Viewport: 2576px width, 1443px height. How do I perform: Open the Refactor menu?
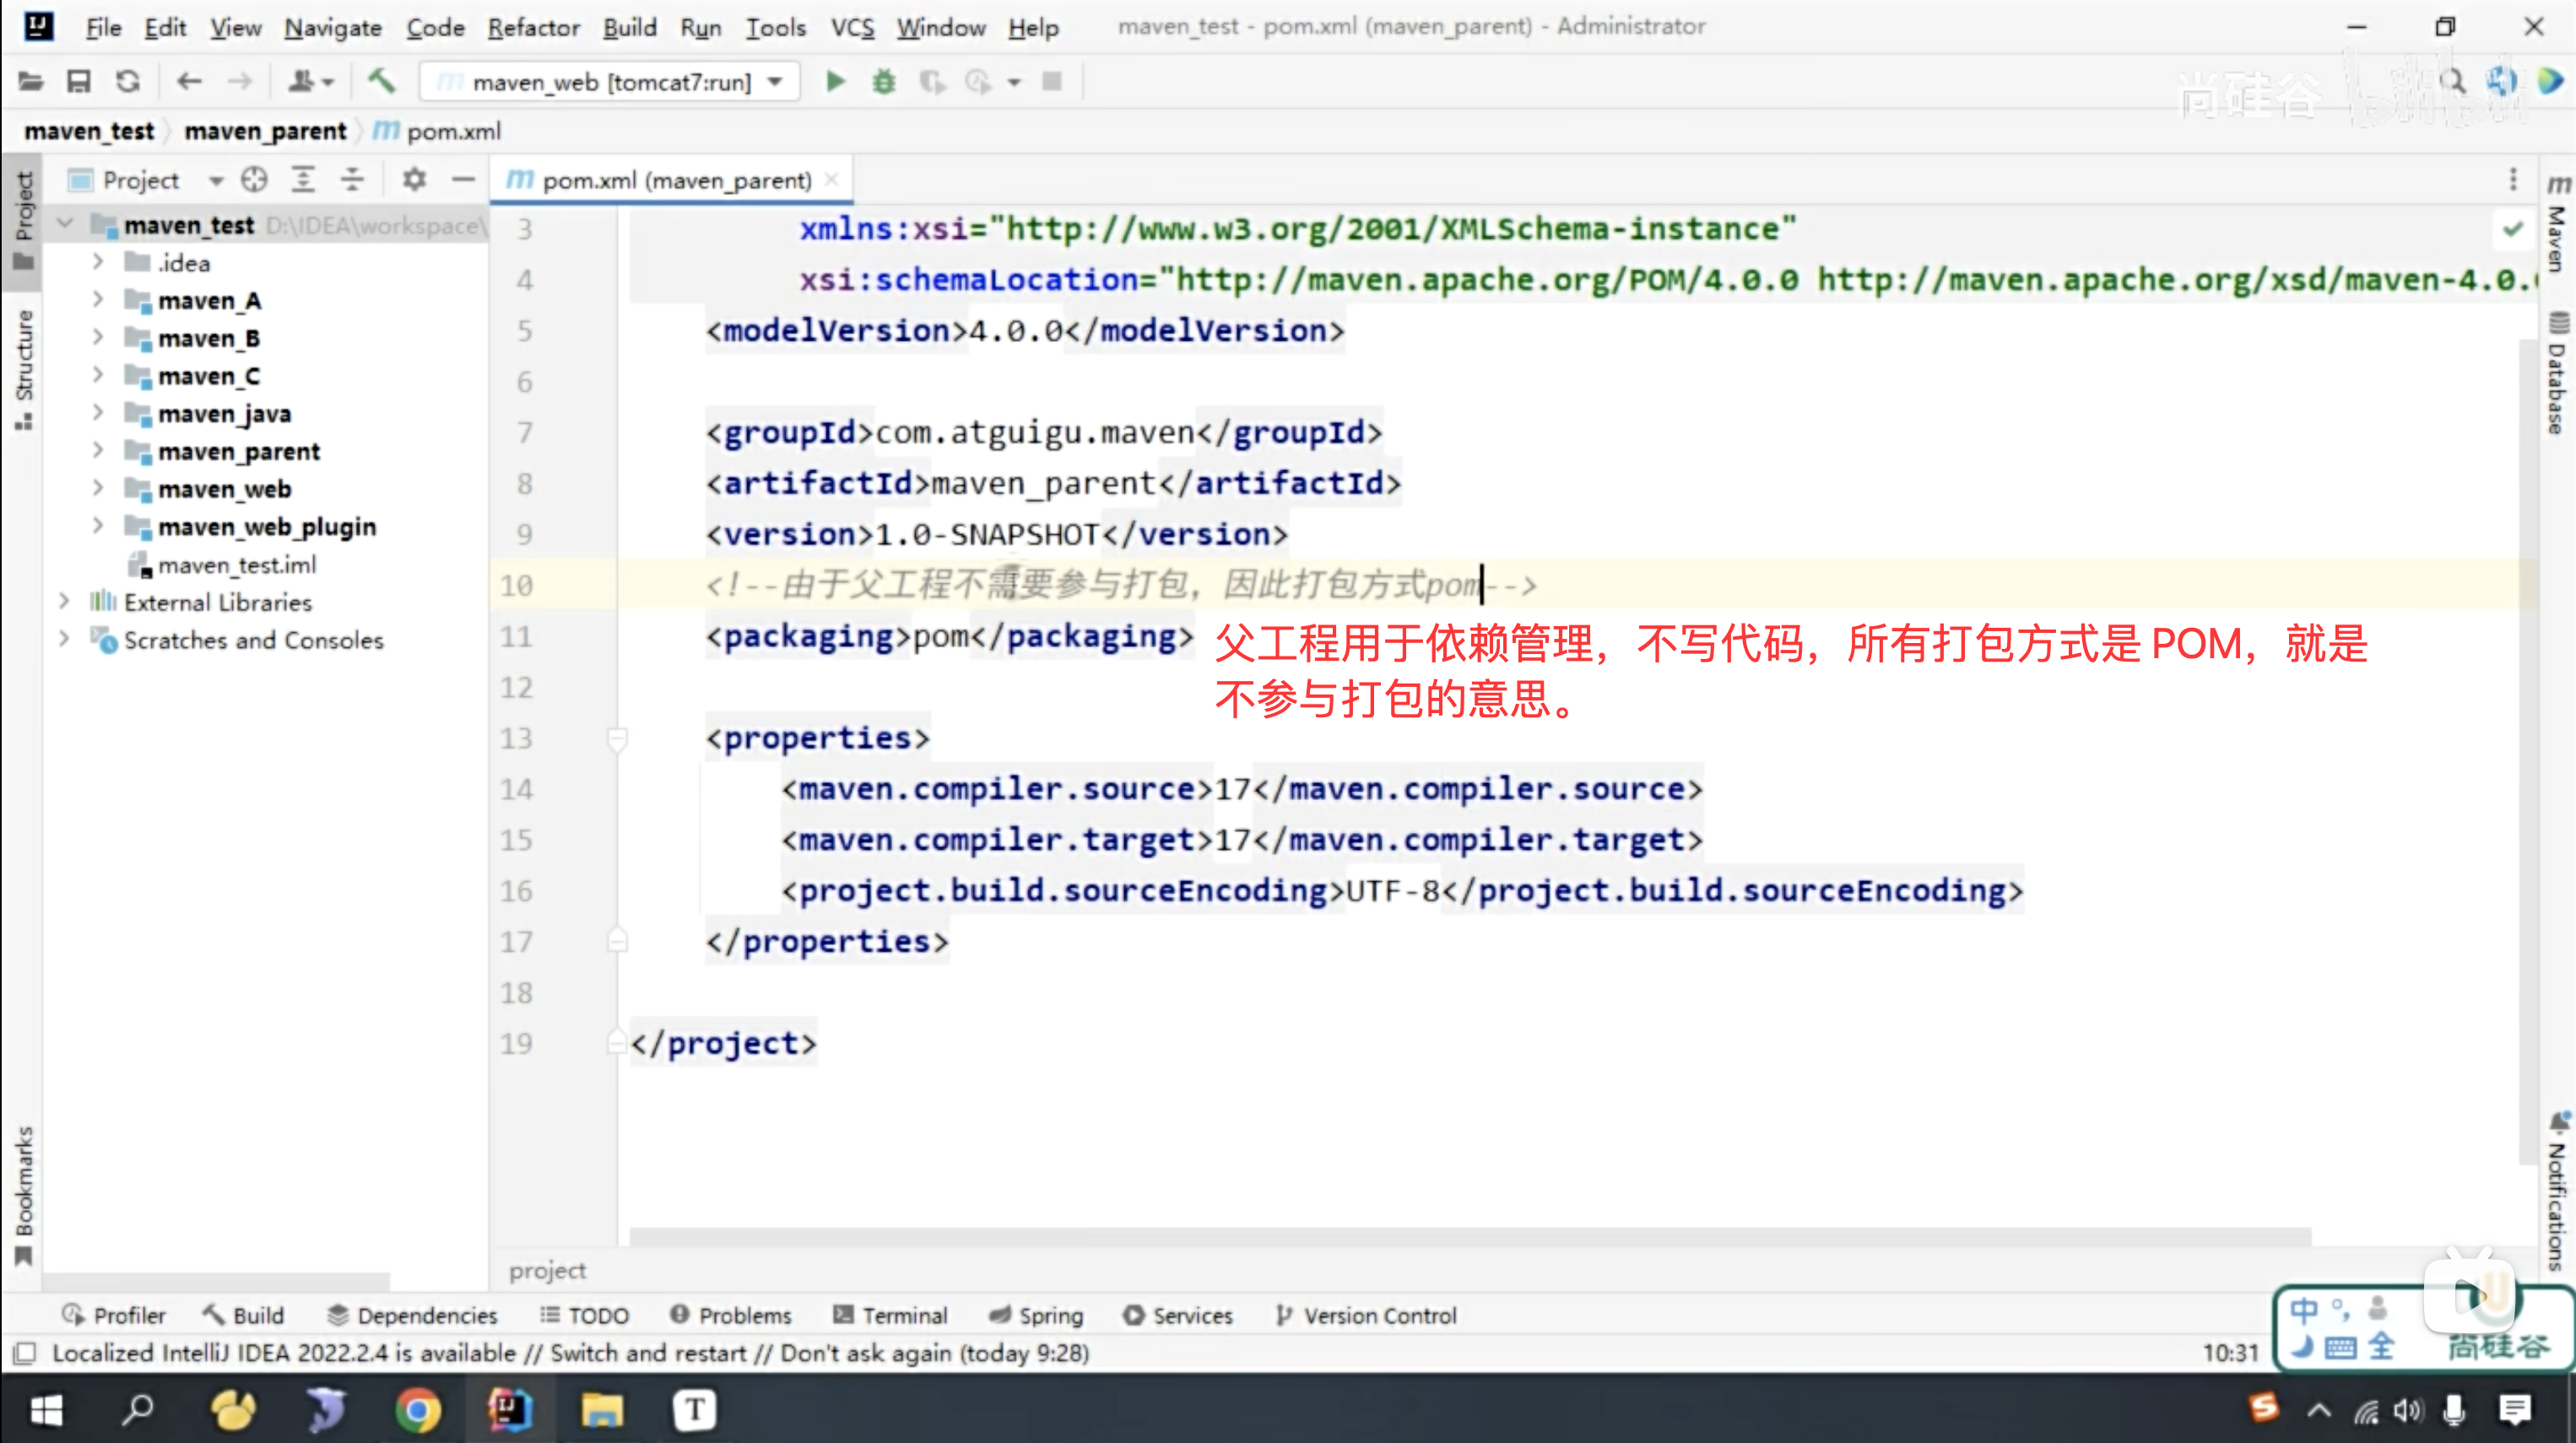(533, 27)
